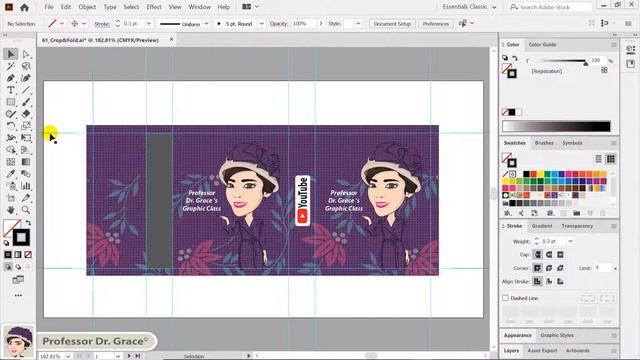Open Uniform variable width profile dropdown
640x360 pixels.
tap(206, 24)
